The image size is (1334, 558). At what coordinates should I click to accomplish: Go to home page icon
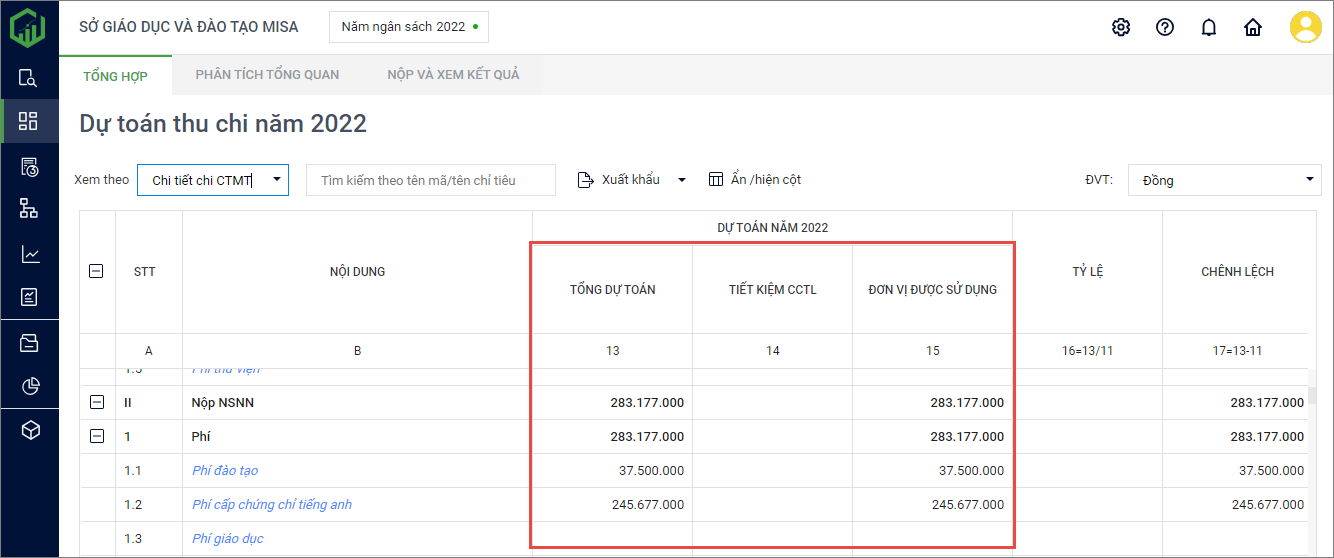coord(1253,27)
